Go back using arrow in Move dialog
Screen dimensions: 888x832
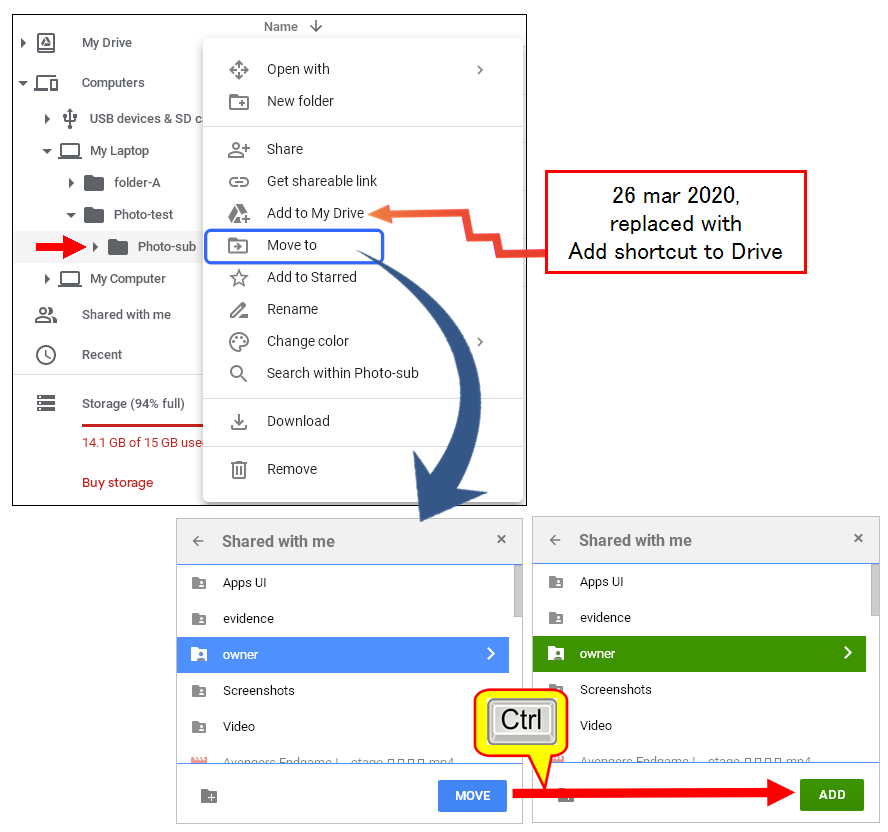coord(198,541)
